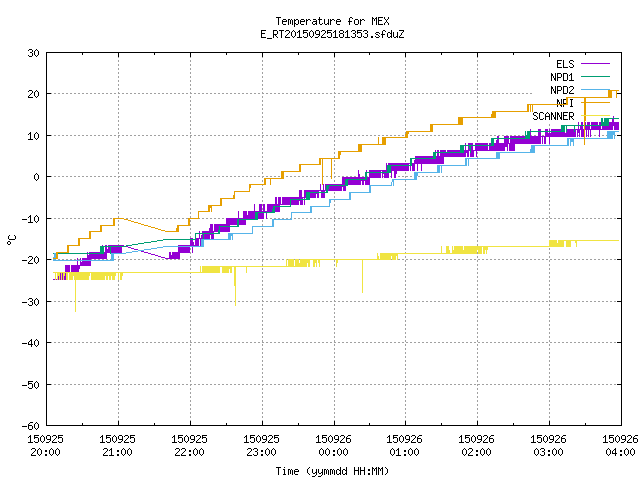Click the SCANNER legend label
Viewport: 640px width, 480px height.
[553, 116]
